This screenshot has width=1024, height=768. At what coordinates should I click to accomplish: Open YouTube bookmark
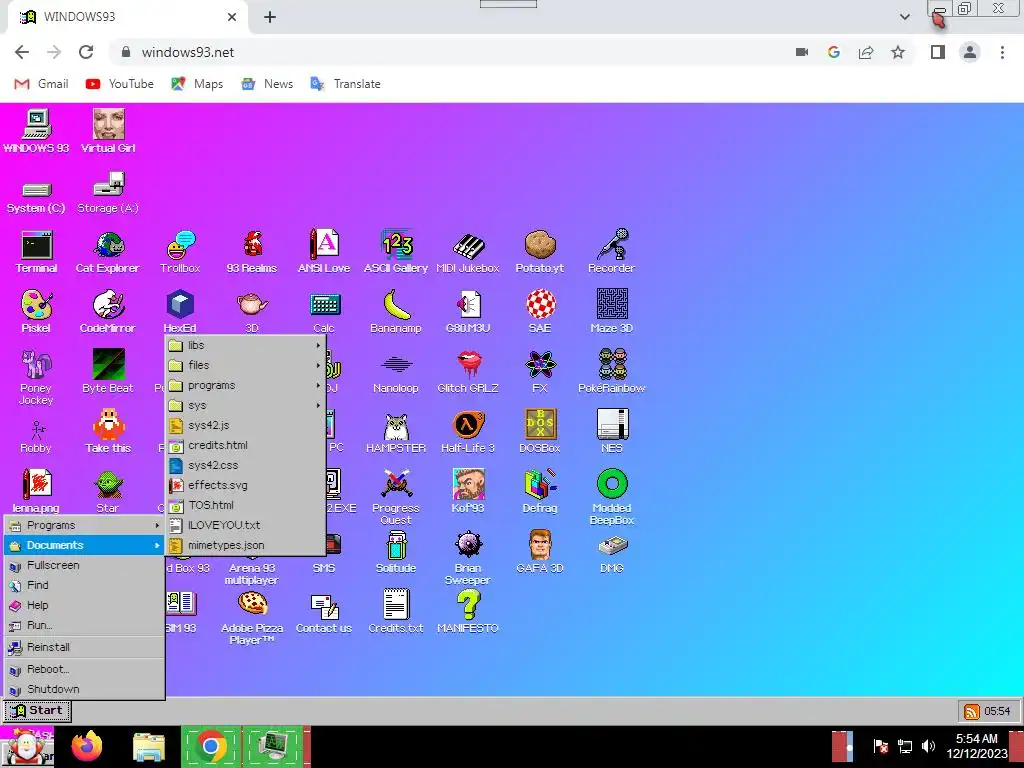[120, 84]
